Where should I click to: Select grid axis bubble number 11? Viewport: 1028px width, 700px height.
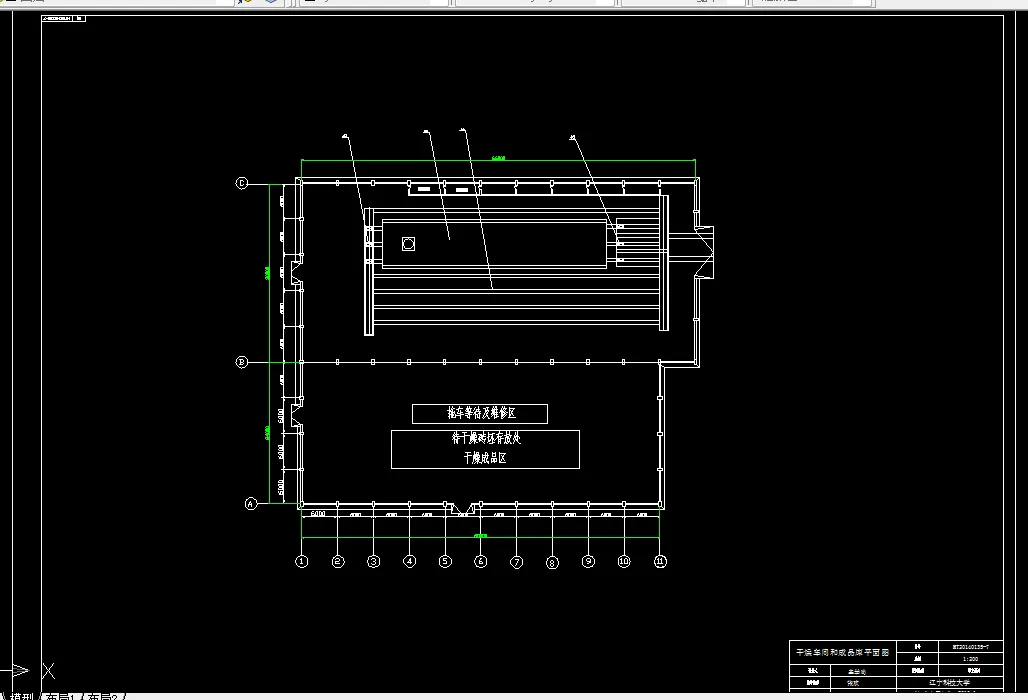tap(660, 562)
